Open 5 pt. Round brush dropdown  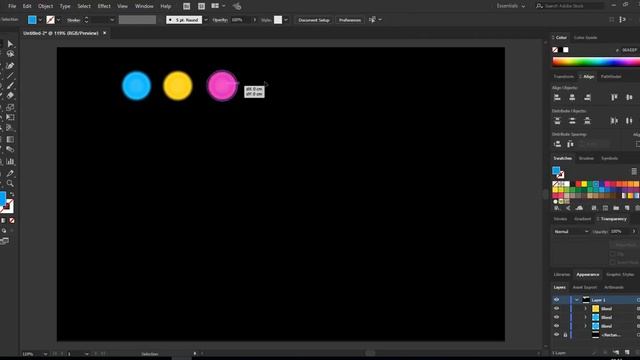click(x=206, y=20)
